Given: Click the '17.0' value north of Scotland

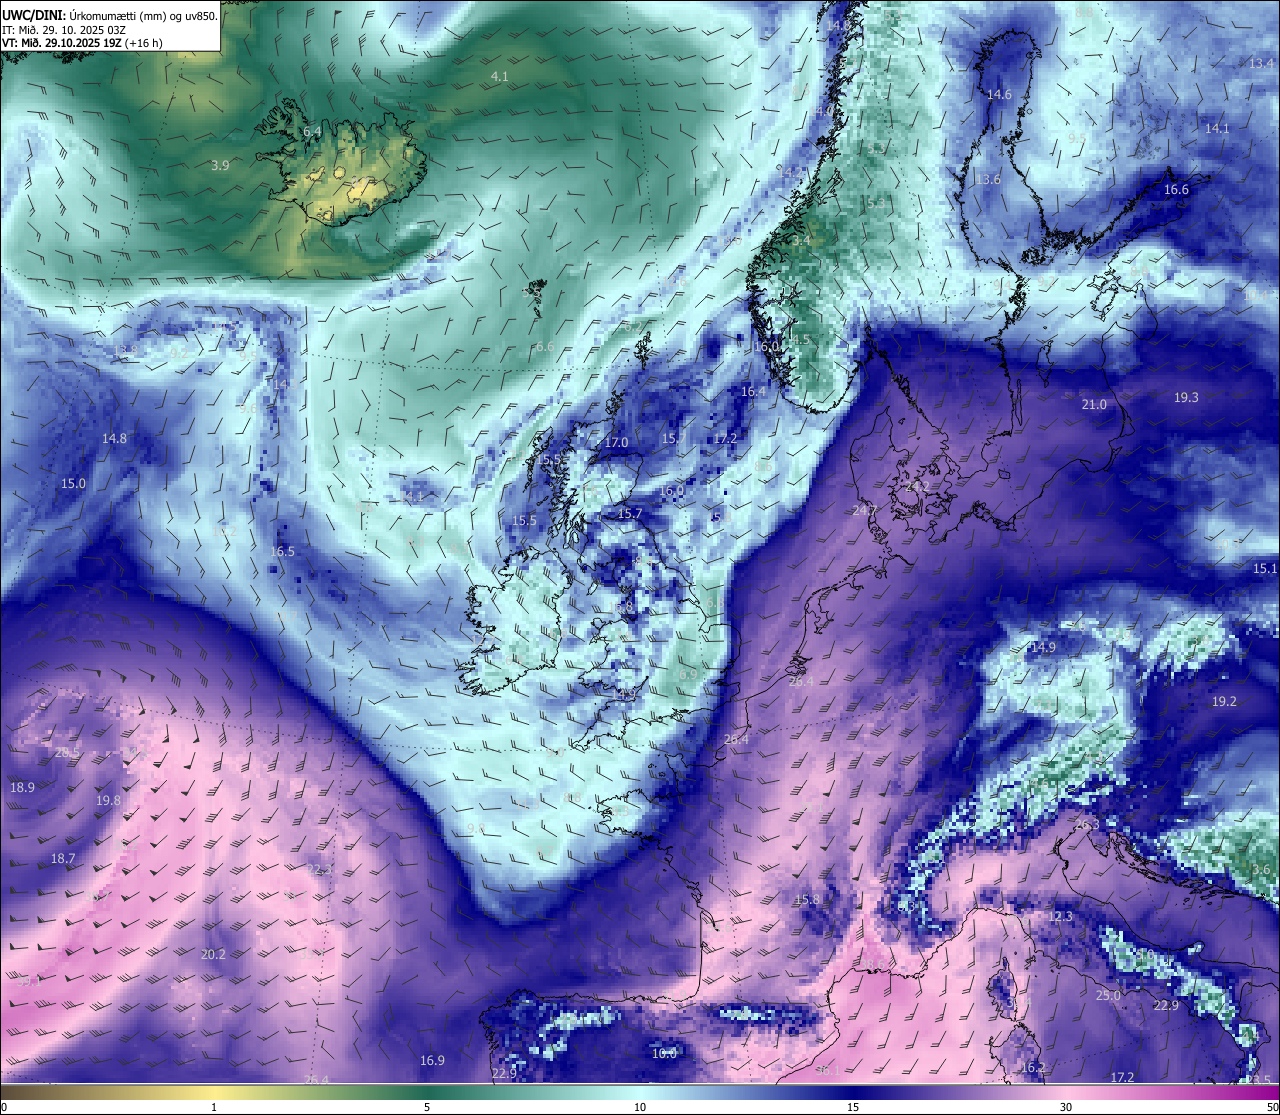Looking at the screenshot, I should click(616, 442).
